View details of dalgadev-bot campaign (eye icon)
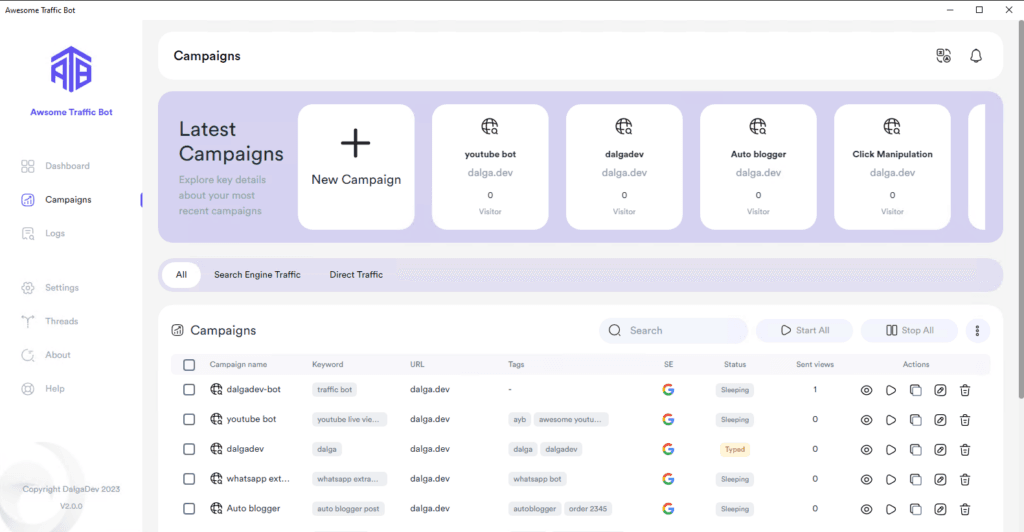The image size is (1024, 532). point(866,390)
